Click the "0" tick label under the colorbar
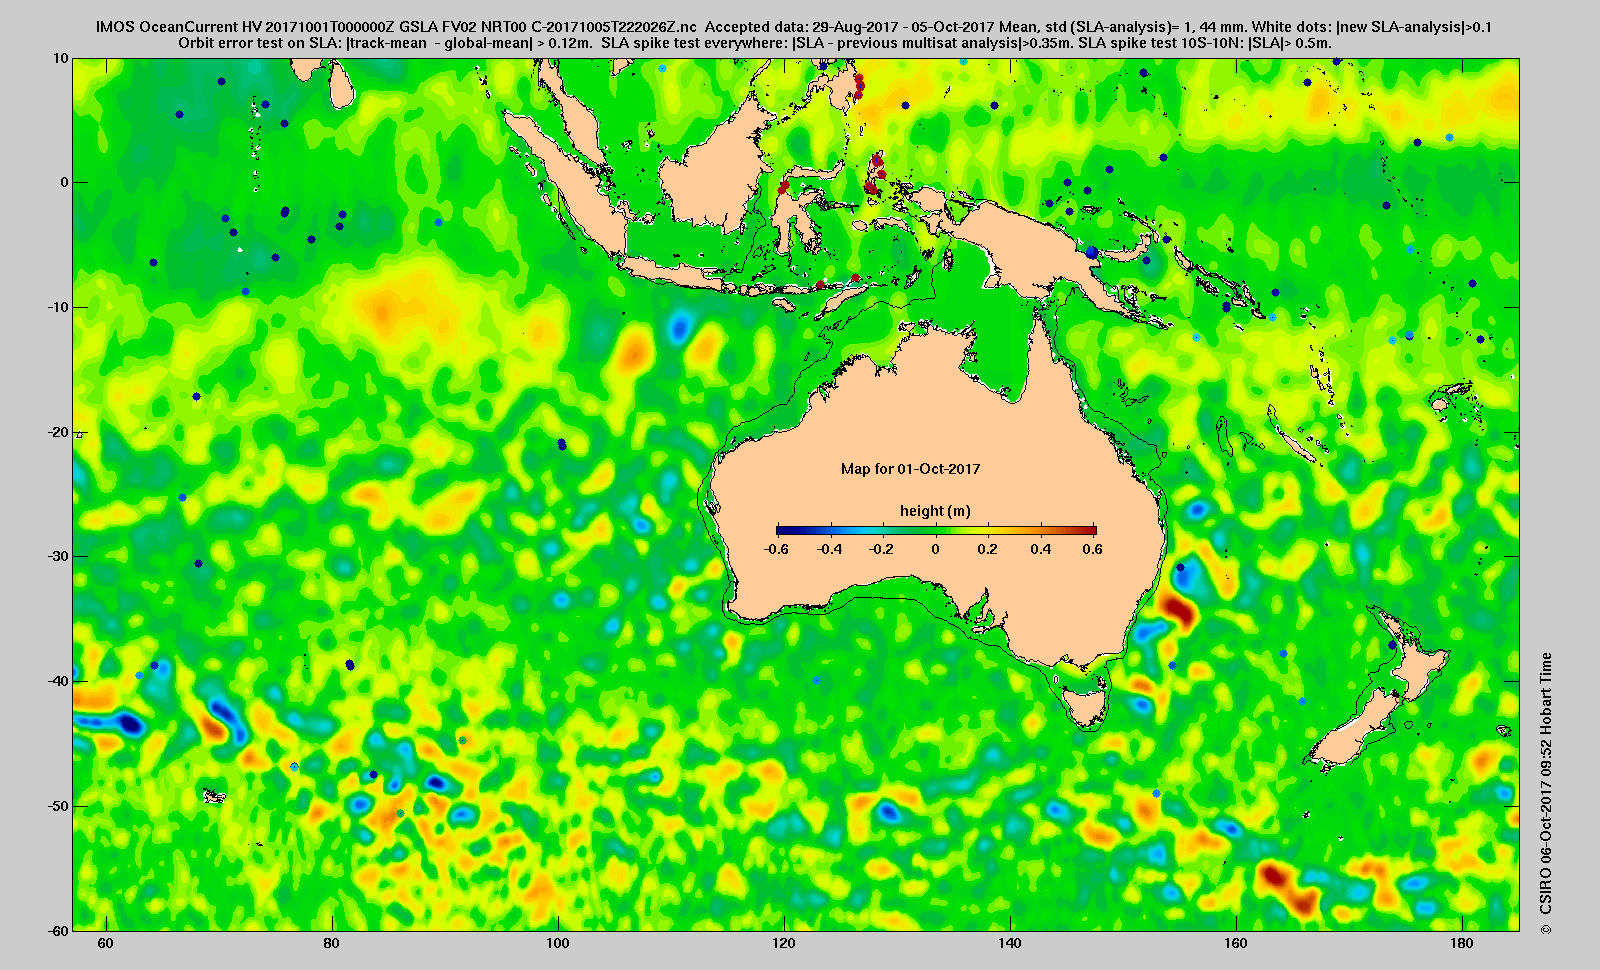This screenshot has height=970, width=1600. click(x=936, y=549)
